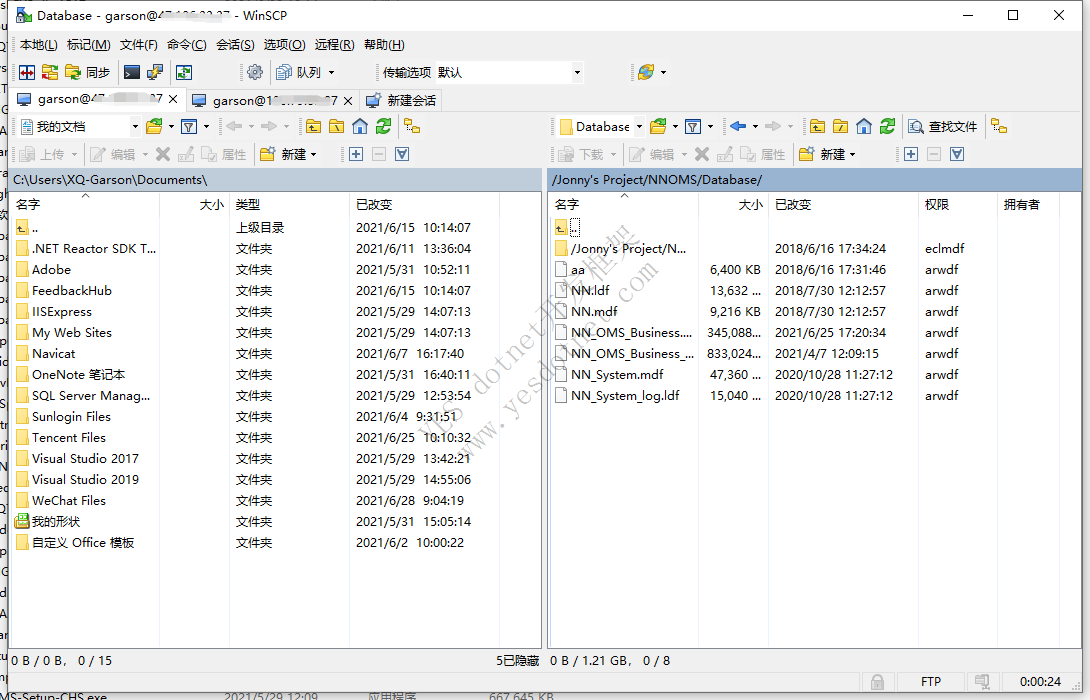Viewport: 1090px width, 700px height.
Task: Click local panel select all files icon
Action: pos(402,154)
